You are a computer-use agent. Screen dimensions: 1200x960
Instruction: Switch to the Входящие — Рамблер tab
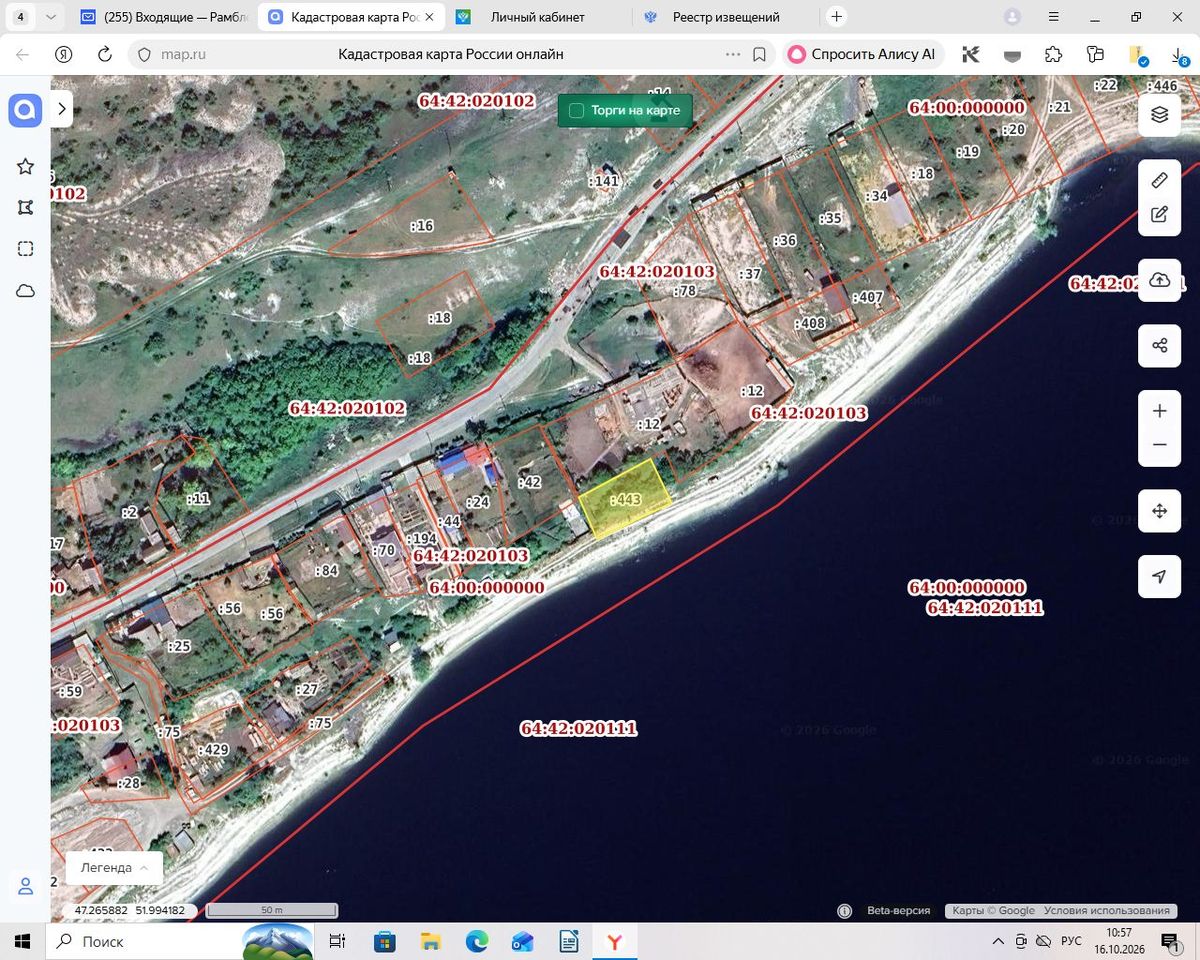tap(164, 17)
